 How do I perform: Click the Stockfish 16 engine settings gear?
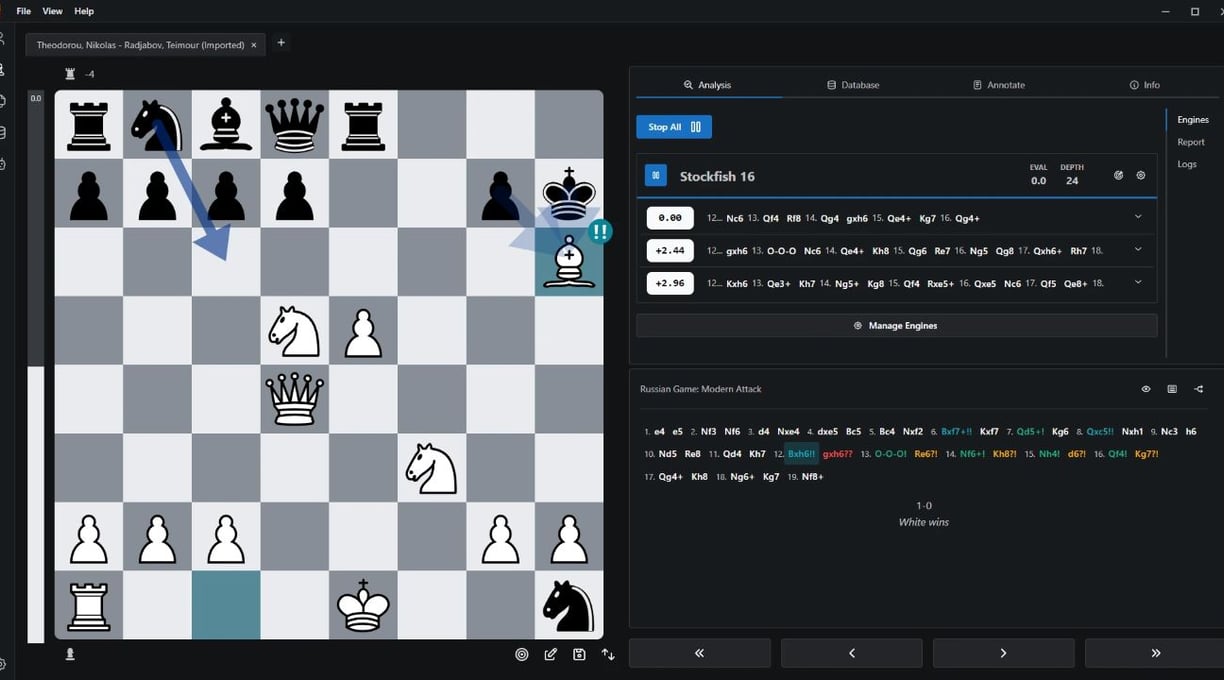(x=1141, y=175)
